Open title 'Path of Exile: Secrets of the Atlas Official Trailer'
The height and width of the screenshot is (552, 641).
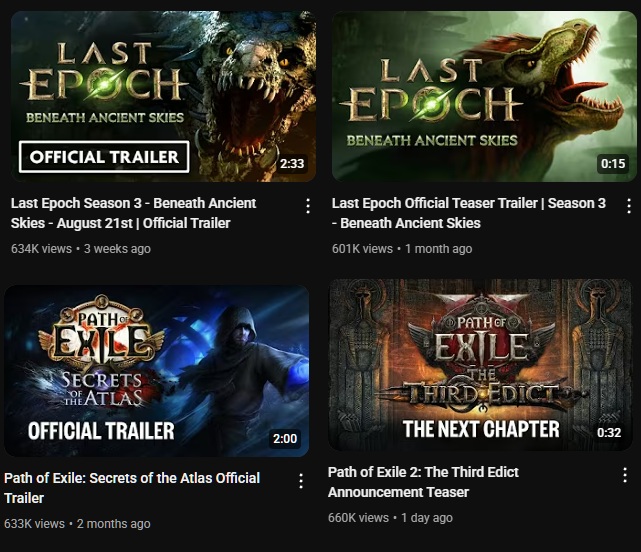tap(132, 488)
